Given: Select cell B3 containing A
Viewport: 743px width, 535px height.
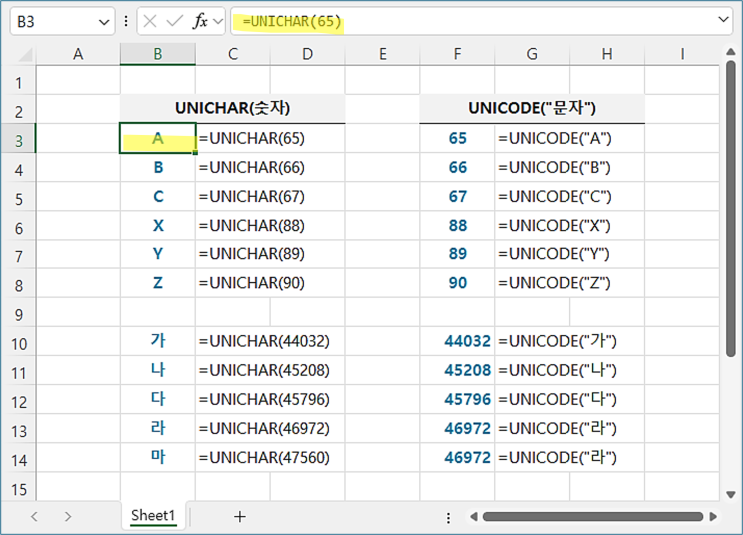Looking at the screenshot, I should pos(158,138).
